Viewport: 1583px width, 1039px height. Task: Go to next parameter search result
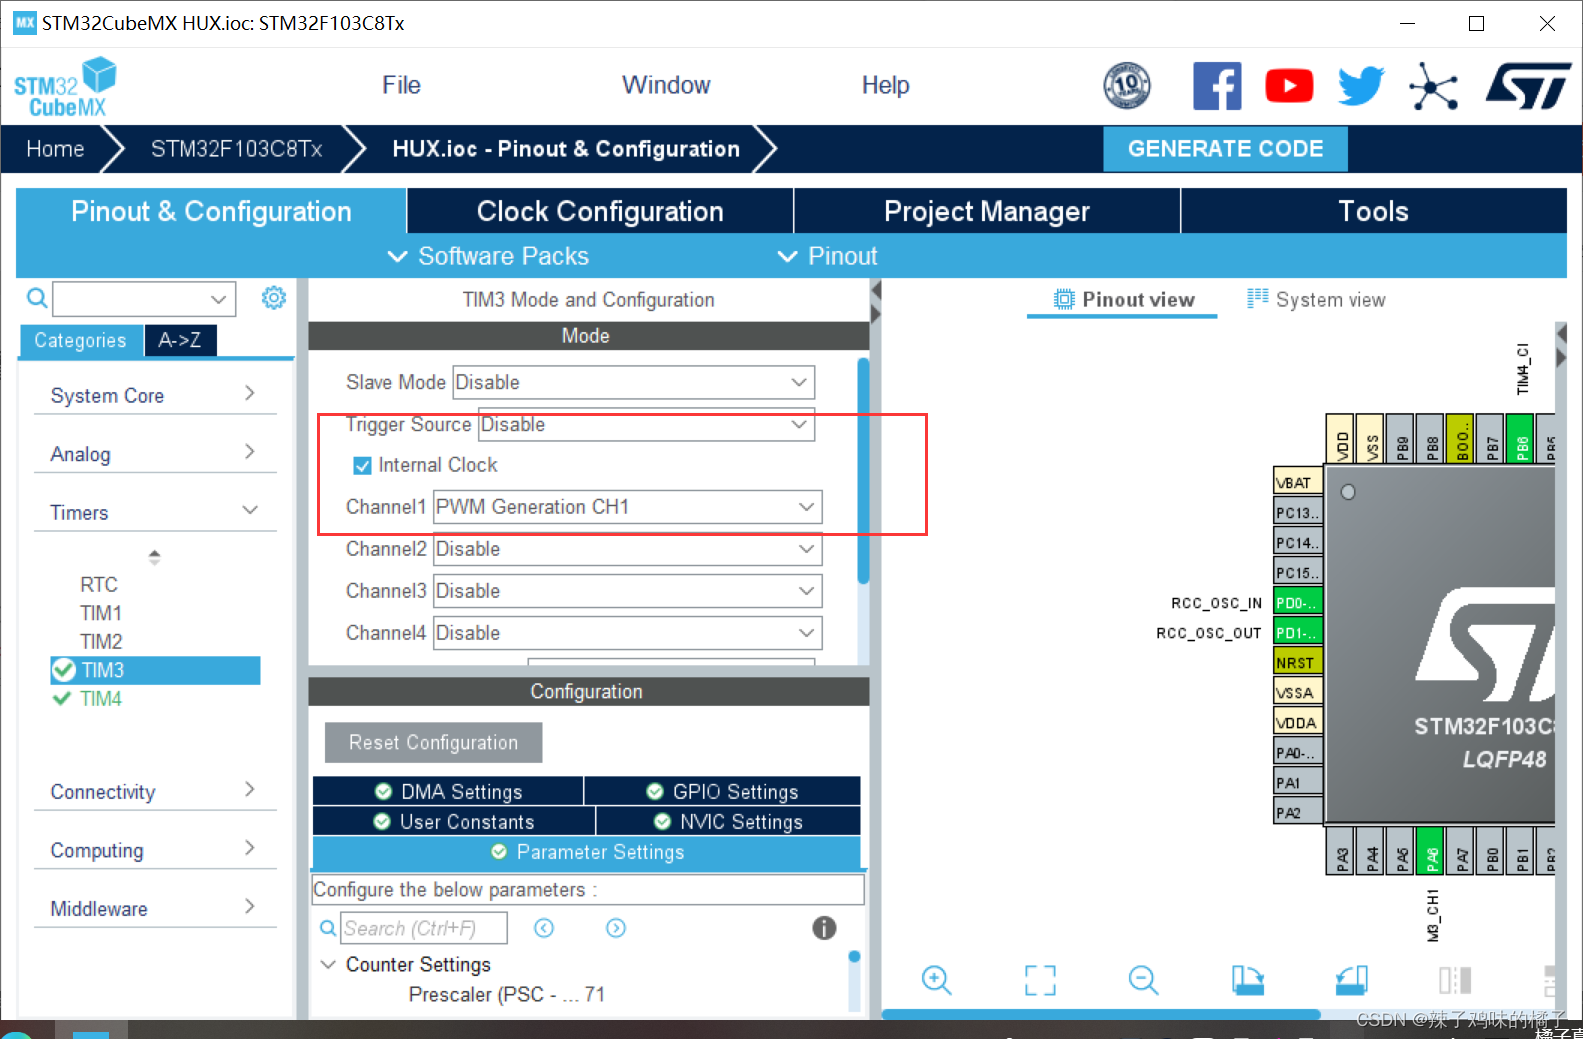pyautogui.click(x=616, y=928)
